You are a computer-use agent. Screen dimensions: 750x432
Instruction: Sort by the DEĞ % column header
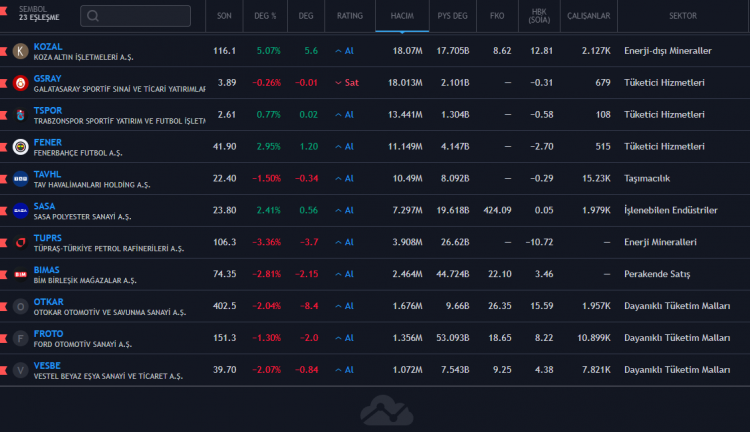265,16
